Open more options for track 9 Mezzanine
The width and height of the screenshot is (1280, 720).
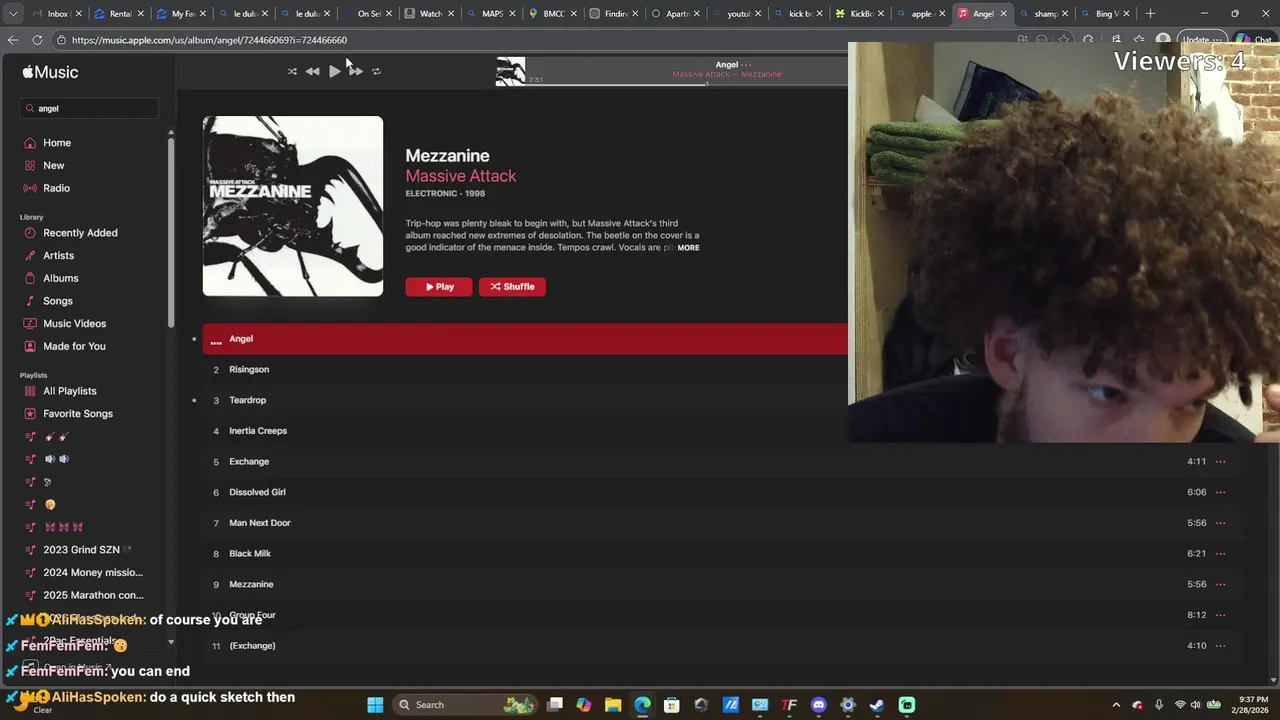click(1220, 584)
